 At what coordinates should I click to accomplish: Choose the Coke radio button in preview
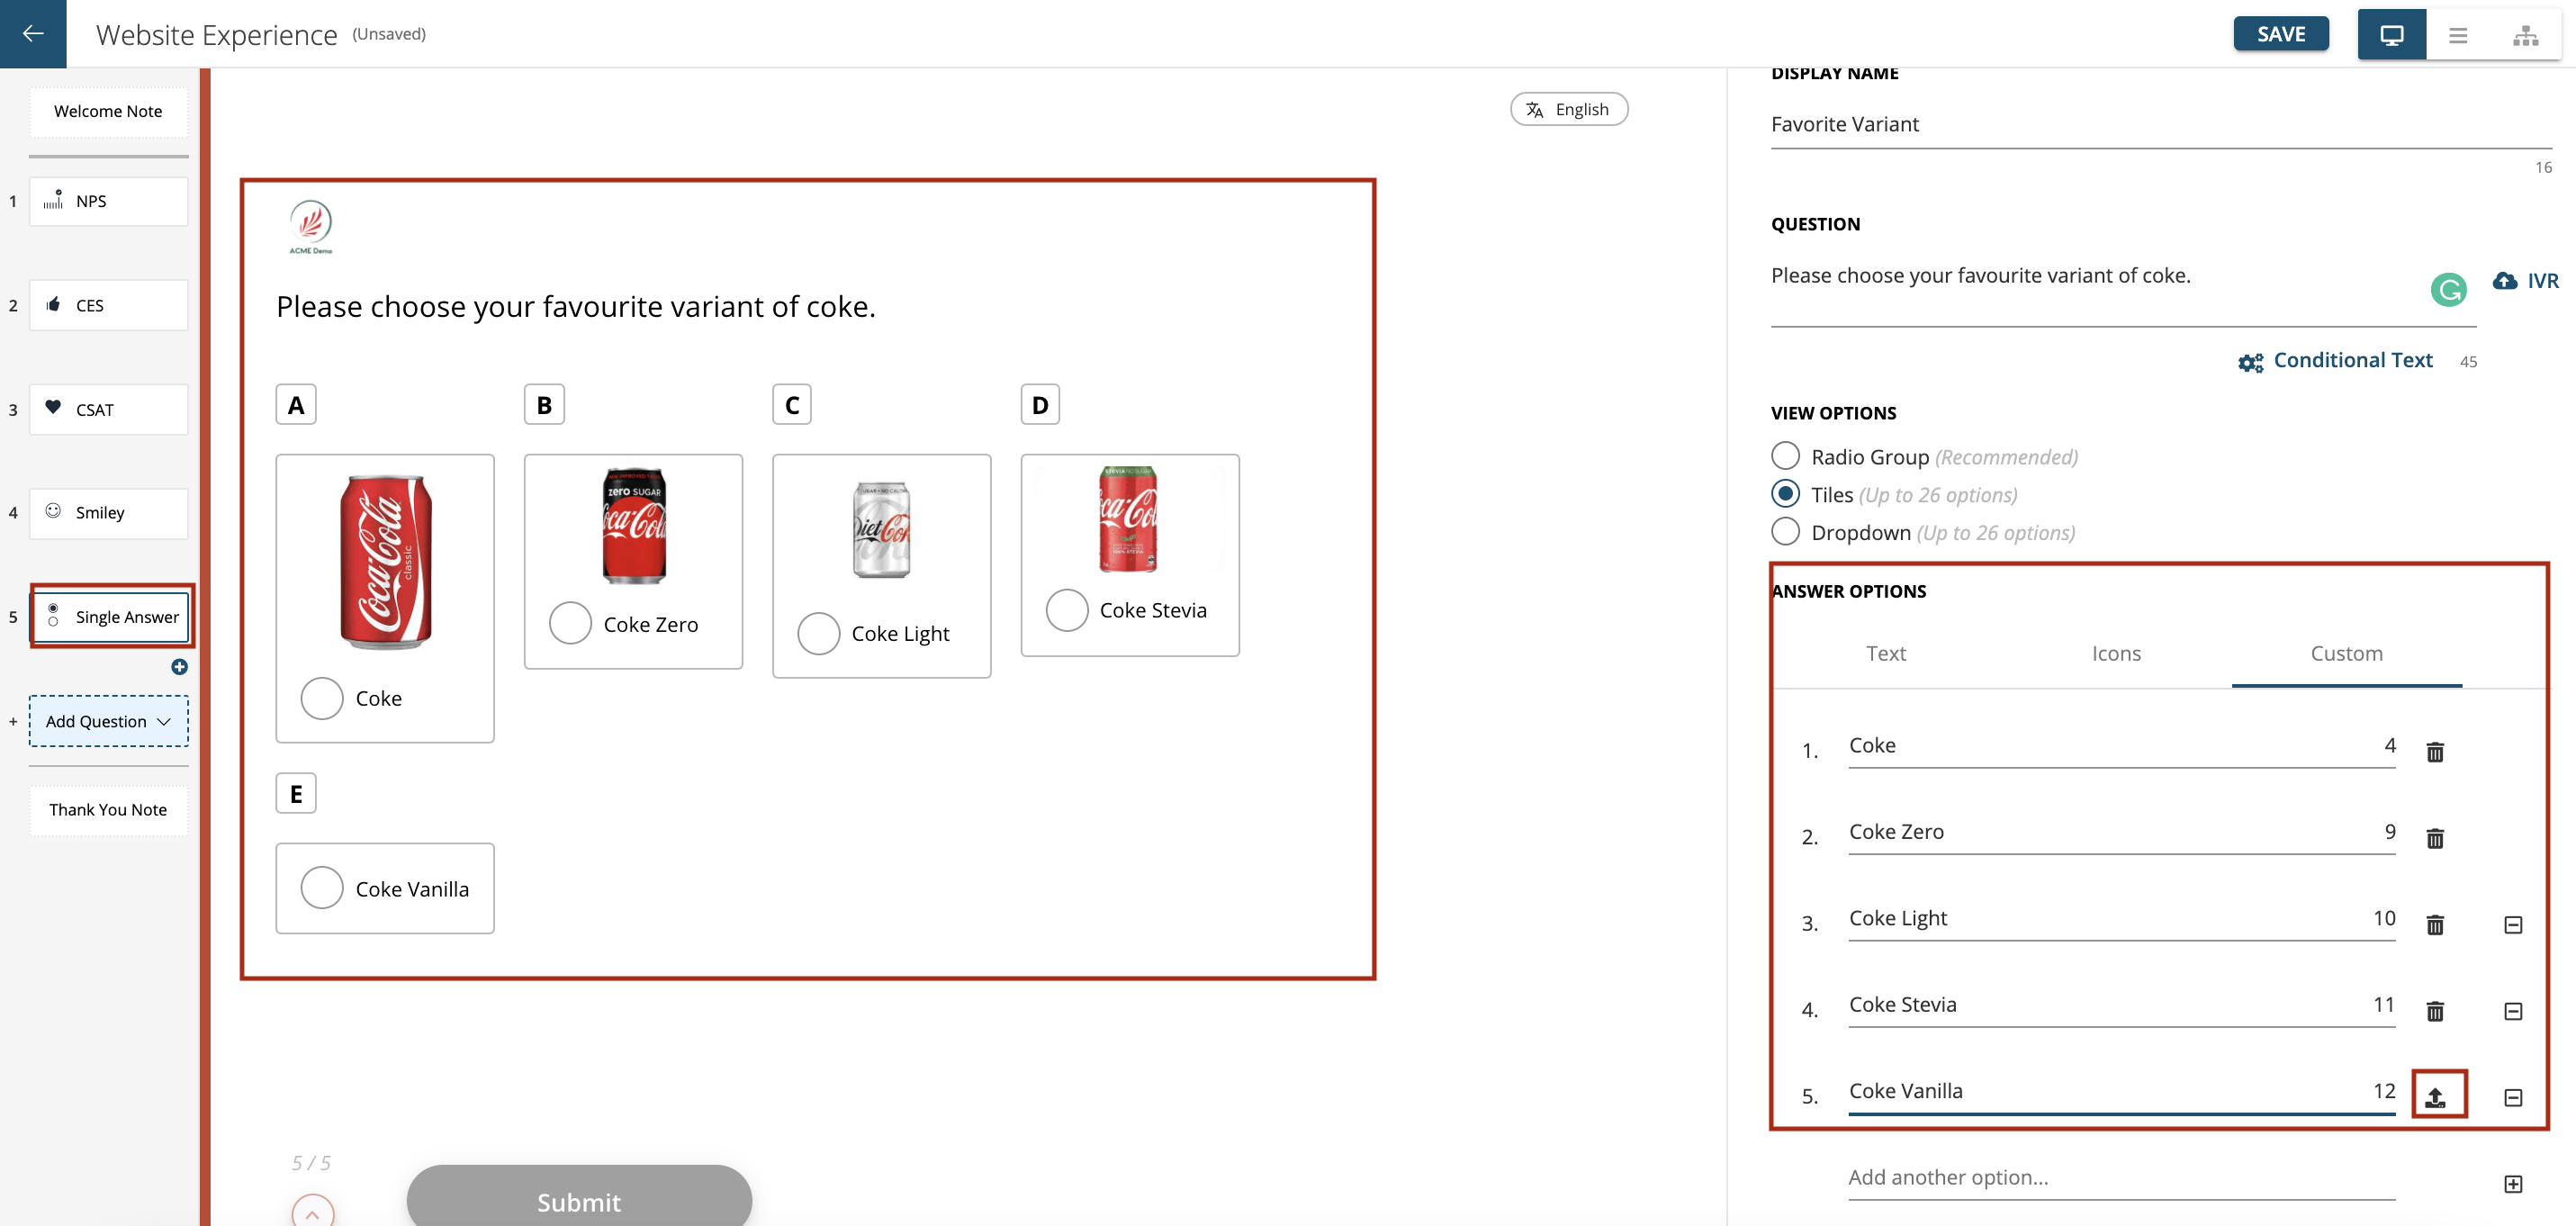[x=322, y=698]
